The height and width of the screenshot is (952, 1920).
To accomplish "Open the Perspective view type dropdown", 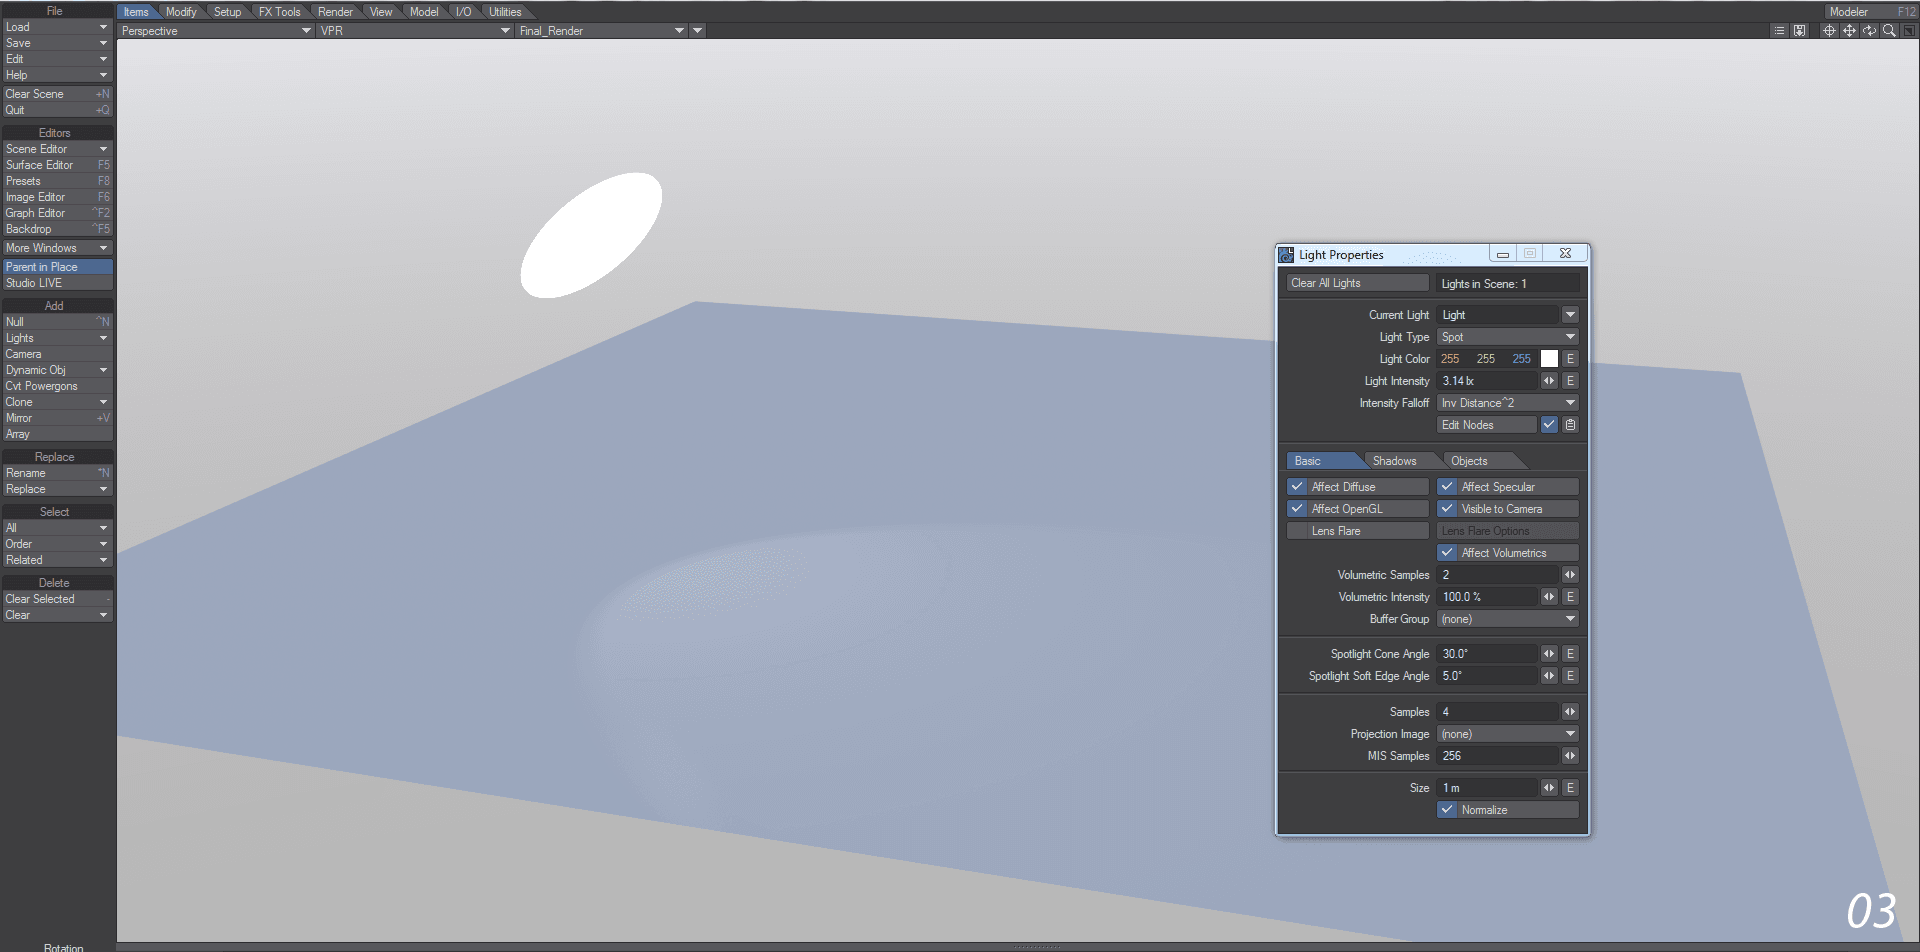I will pyautogui.click(x=215, y=31).
